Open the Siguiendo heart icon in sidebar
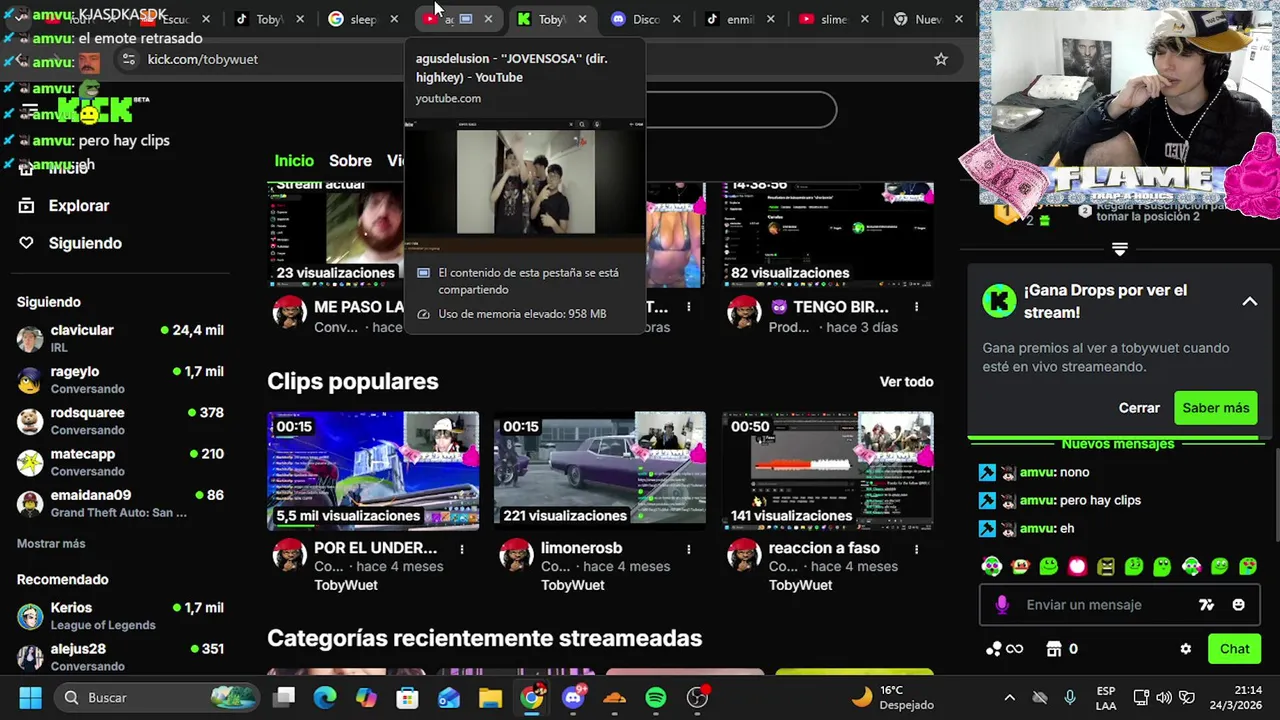 27,243
